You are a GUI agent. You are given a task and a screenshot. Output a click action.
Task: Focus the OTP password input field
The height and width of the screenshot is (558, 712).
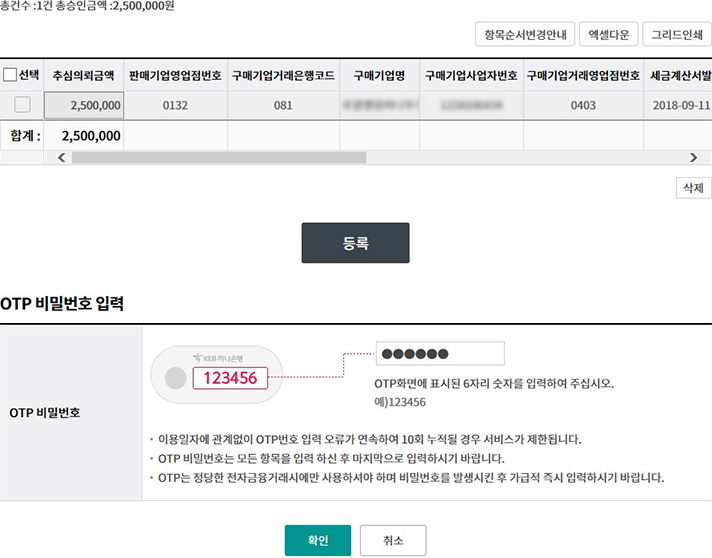pos(440,353)
